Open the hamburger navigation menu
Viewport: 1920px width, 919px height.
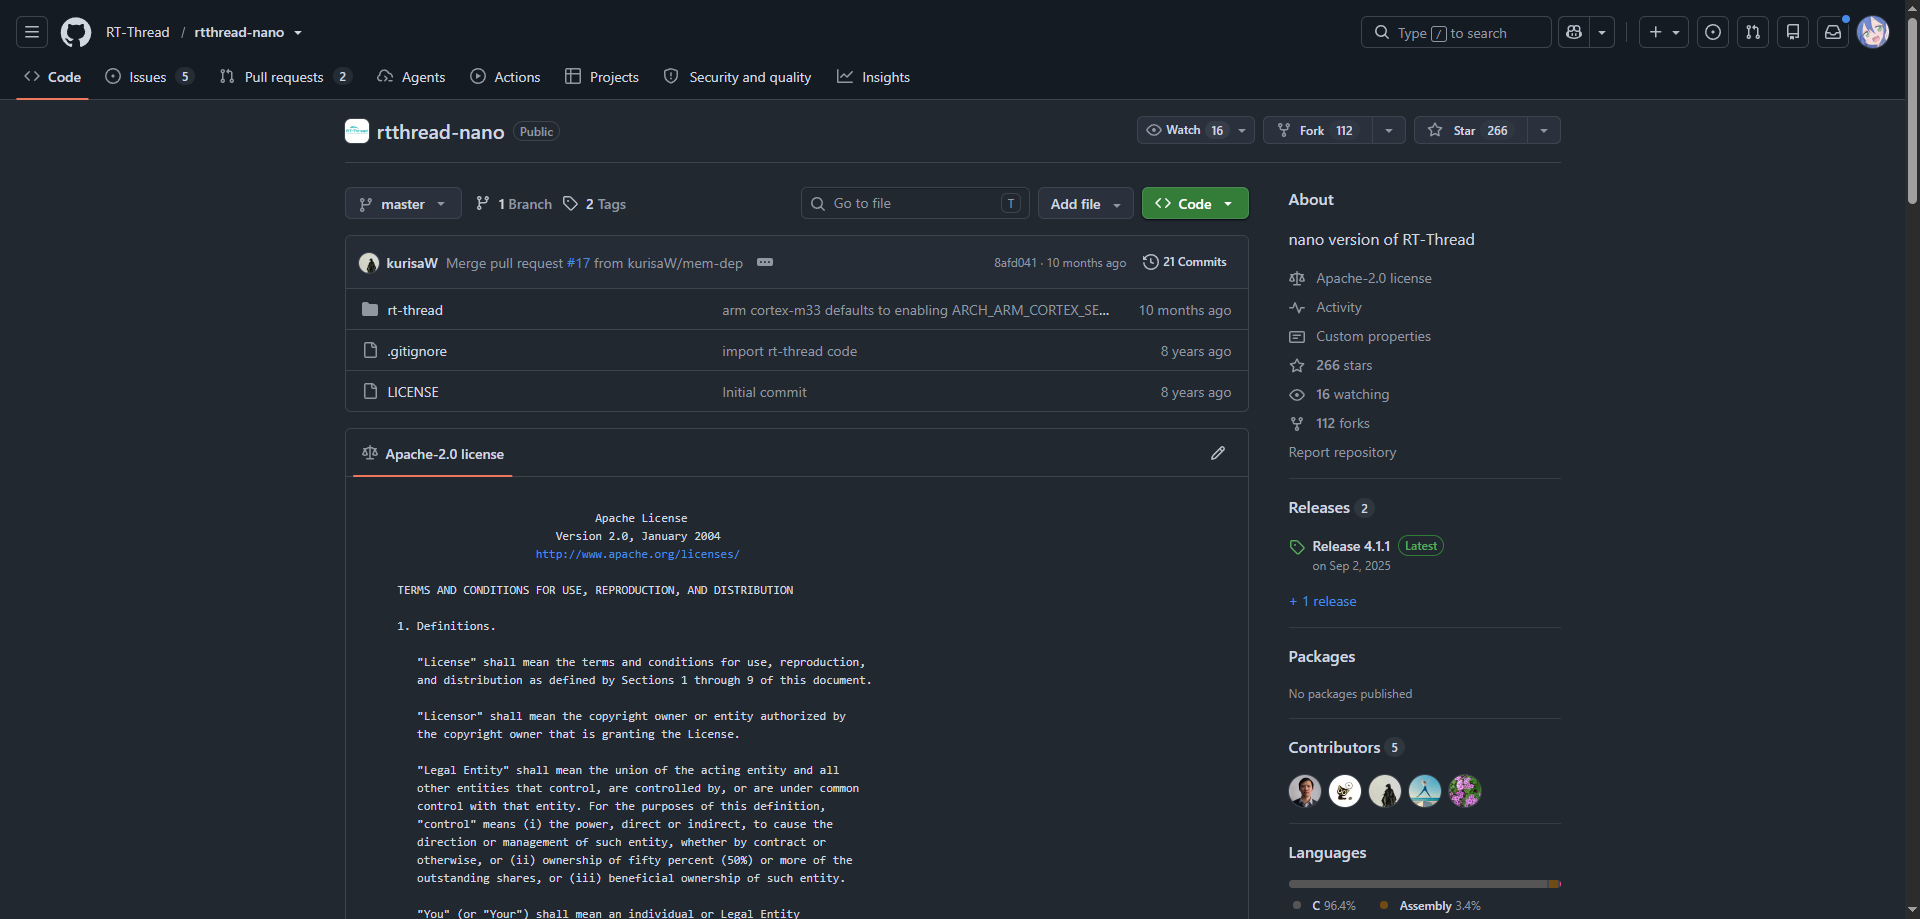[x=32, y=32]
